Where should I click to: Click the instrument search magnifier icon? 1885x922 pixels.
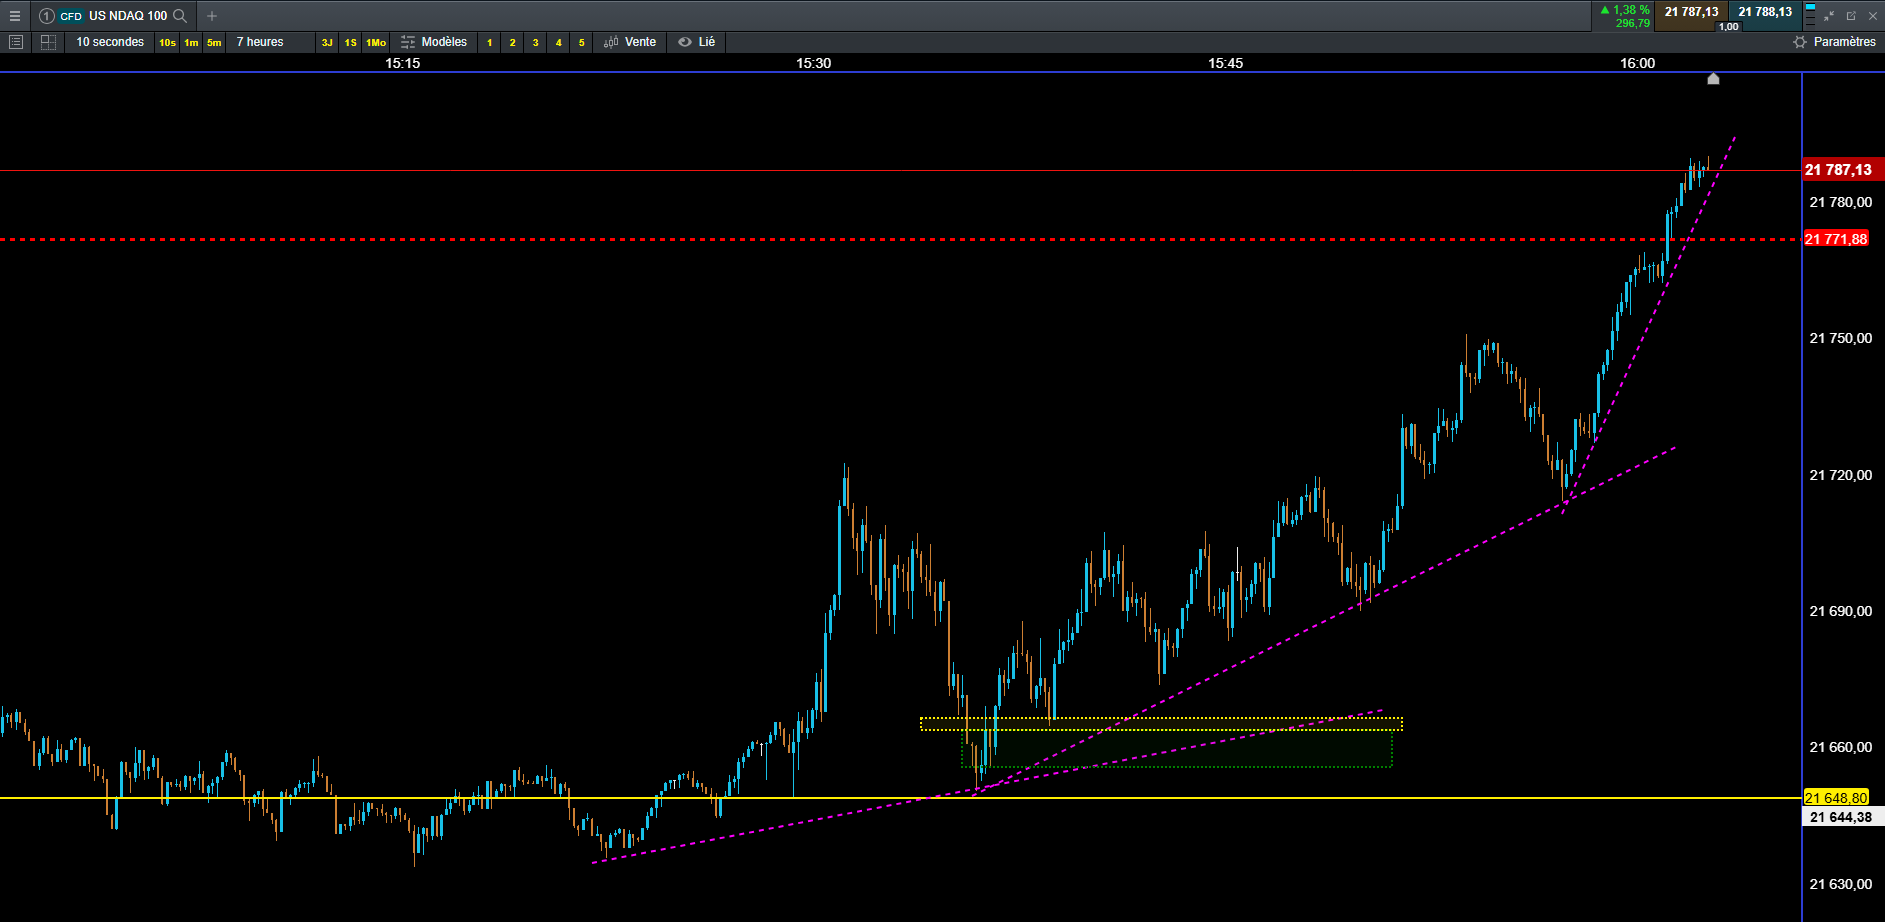pyautogui.click(x=180, y=16)
